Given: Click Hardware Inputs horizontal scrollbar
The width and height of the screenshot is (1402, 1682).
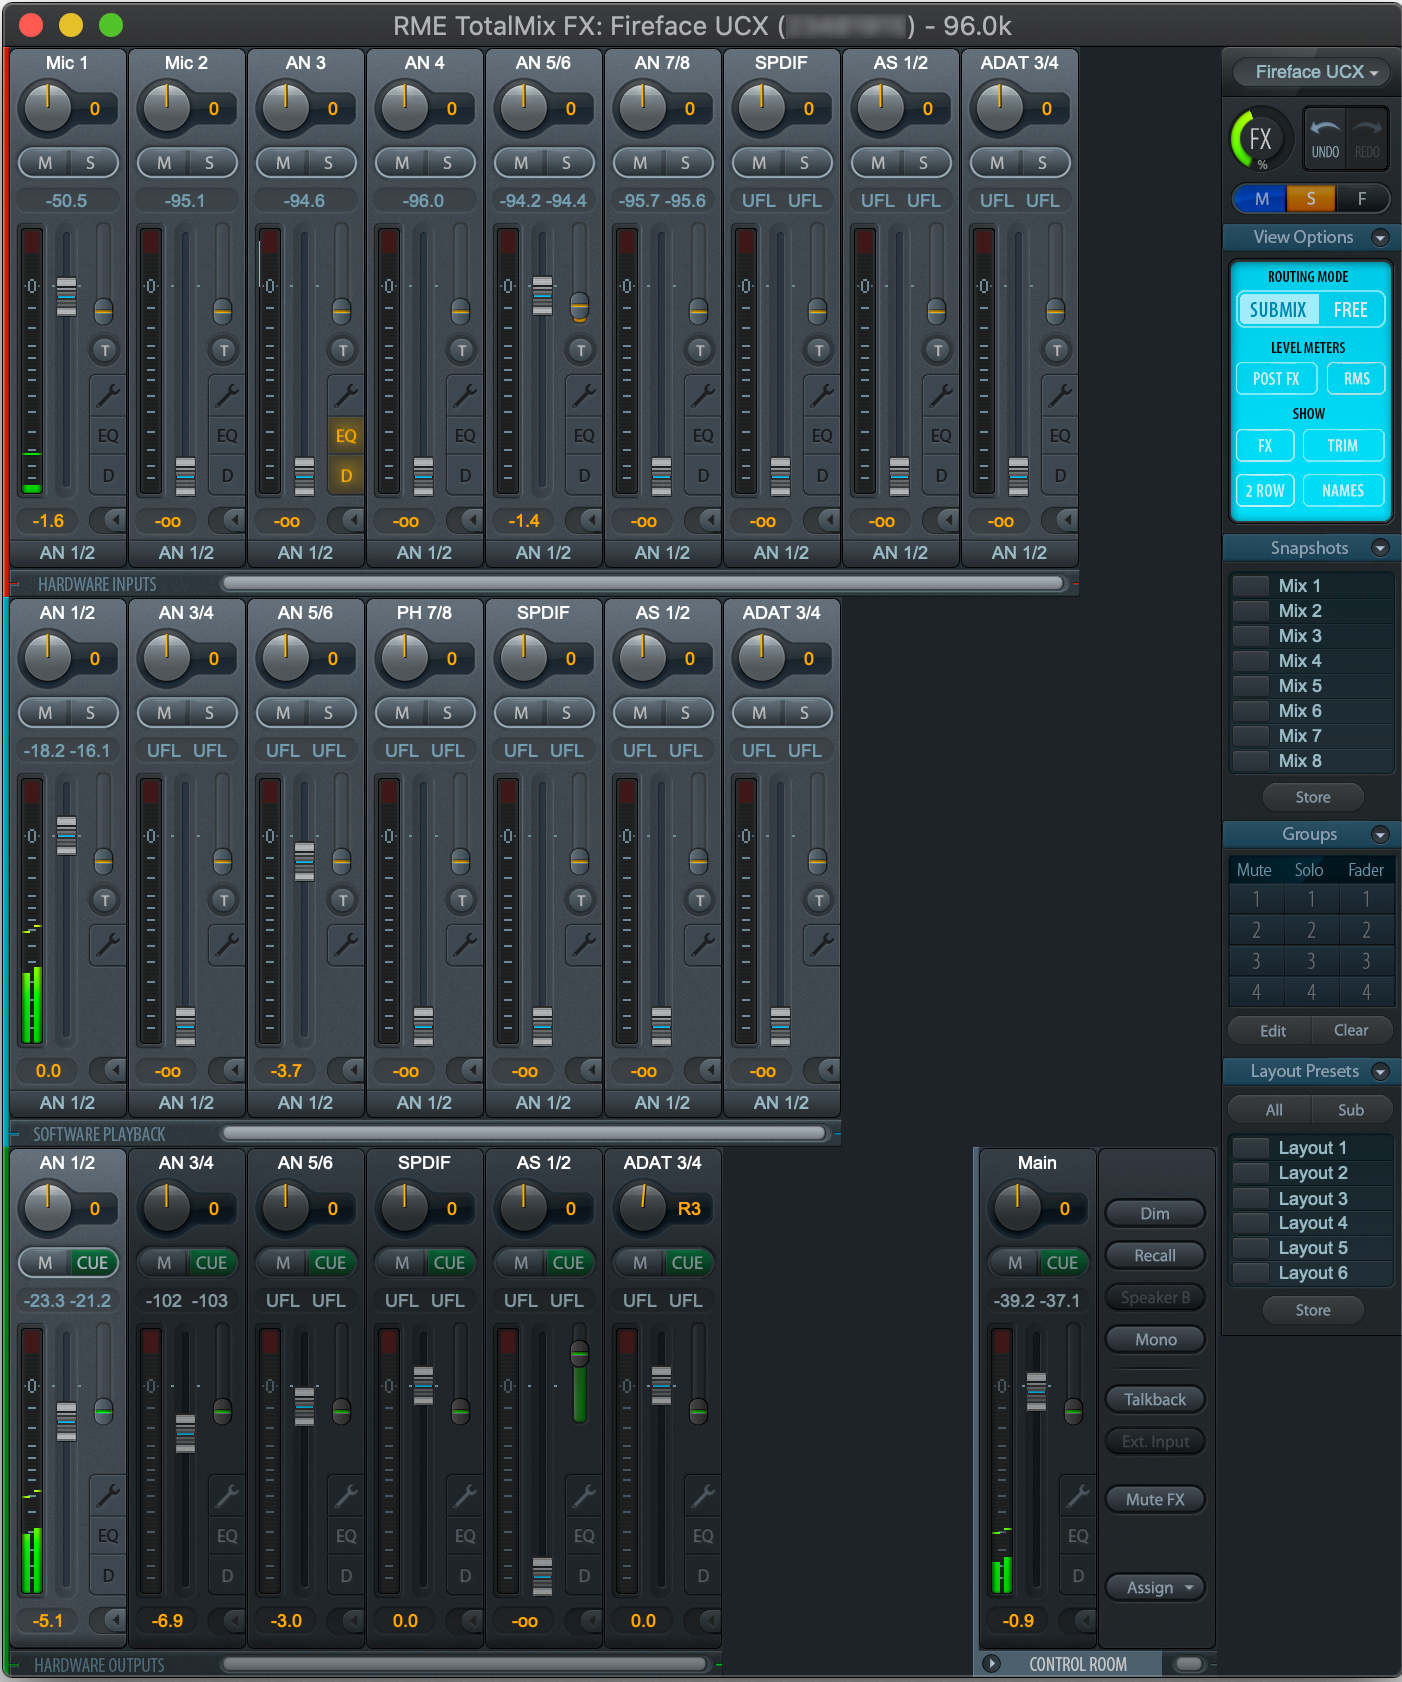Looking at the screenshot, I should (x=643, y=583).
